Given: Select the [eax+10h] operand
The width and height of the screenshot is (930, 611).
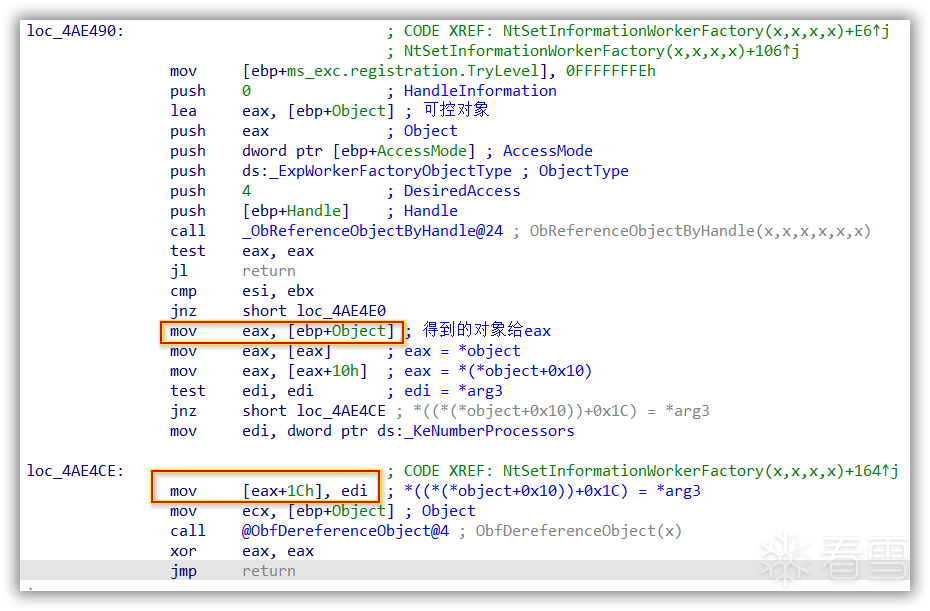Looking at the screenshot, I should [x=327, y=371].
